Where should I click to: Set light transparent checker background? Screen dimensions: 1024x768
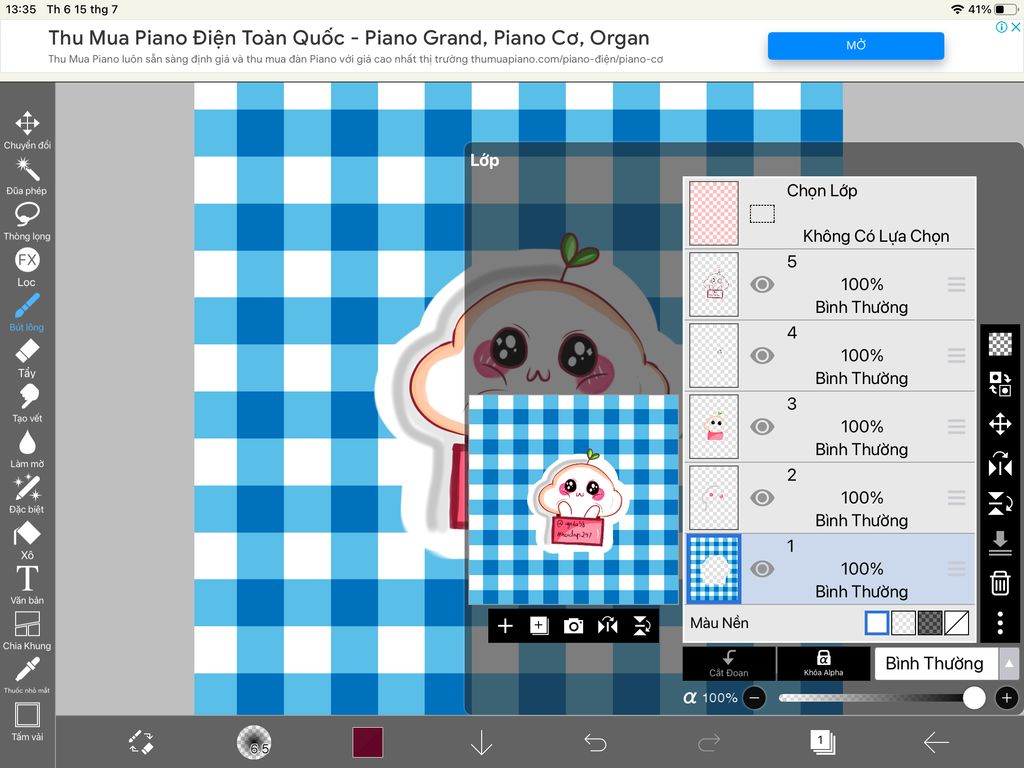pyautogui.click(x=903, y=623)
